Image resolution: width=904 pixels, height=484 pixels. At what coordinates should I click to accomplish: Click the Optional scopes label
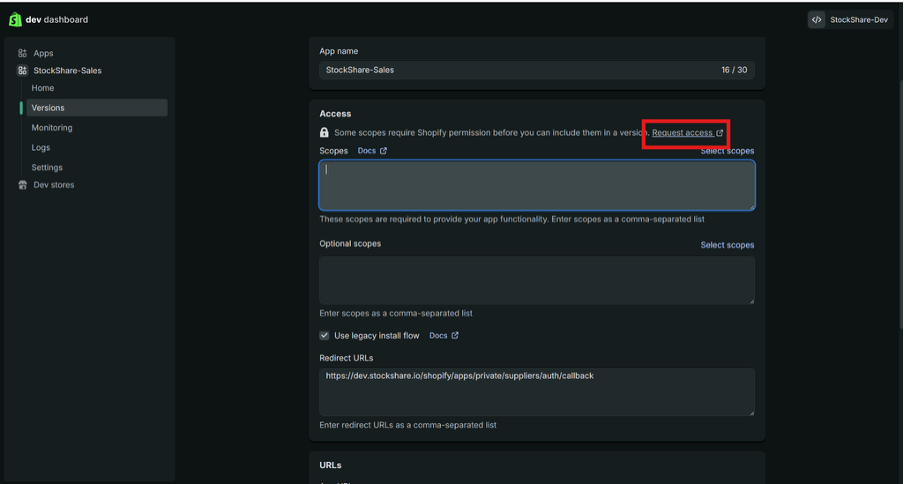pos(350,244)
